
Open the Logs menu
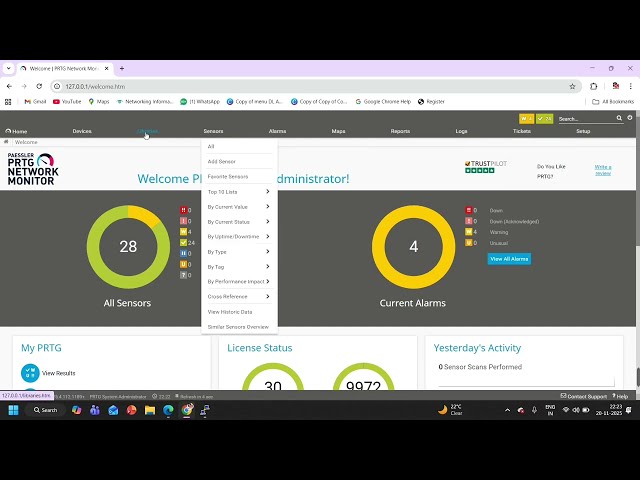461,131
